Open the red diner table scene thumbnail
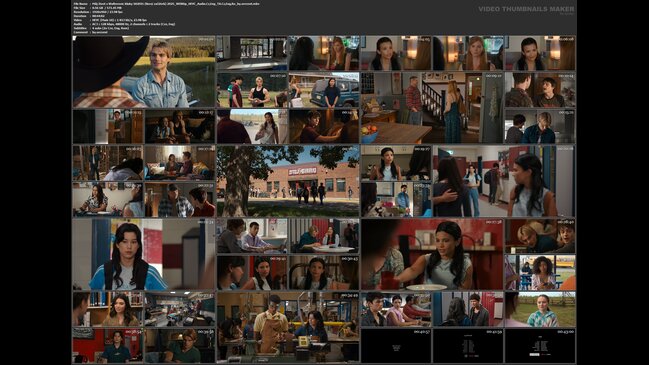The width and height of the screenshot is (649, 365). (432, 254)
